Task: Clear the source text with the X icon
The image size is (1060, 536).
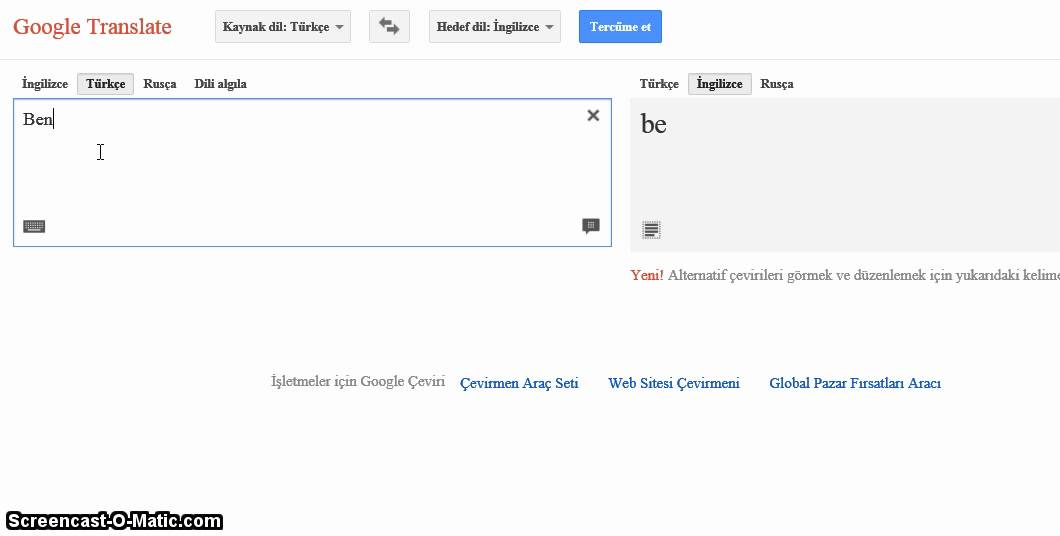Action: pyautogui.click(x=593, y=116)
